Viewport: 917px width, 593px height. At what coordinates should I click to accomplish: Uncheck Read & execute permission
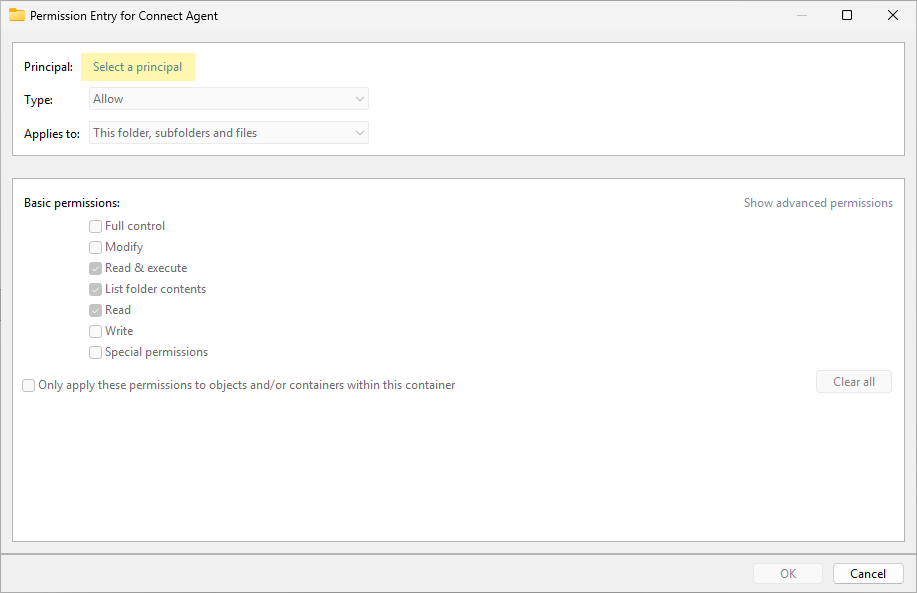tap(96, 268)
